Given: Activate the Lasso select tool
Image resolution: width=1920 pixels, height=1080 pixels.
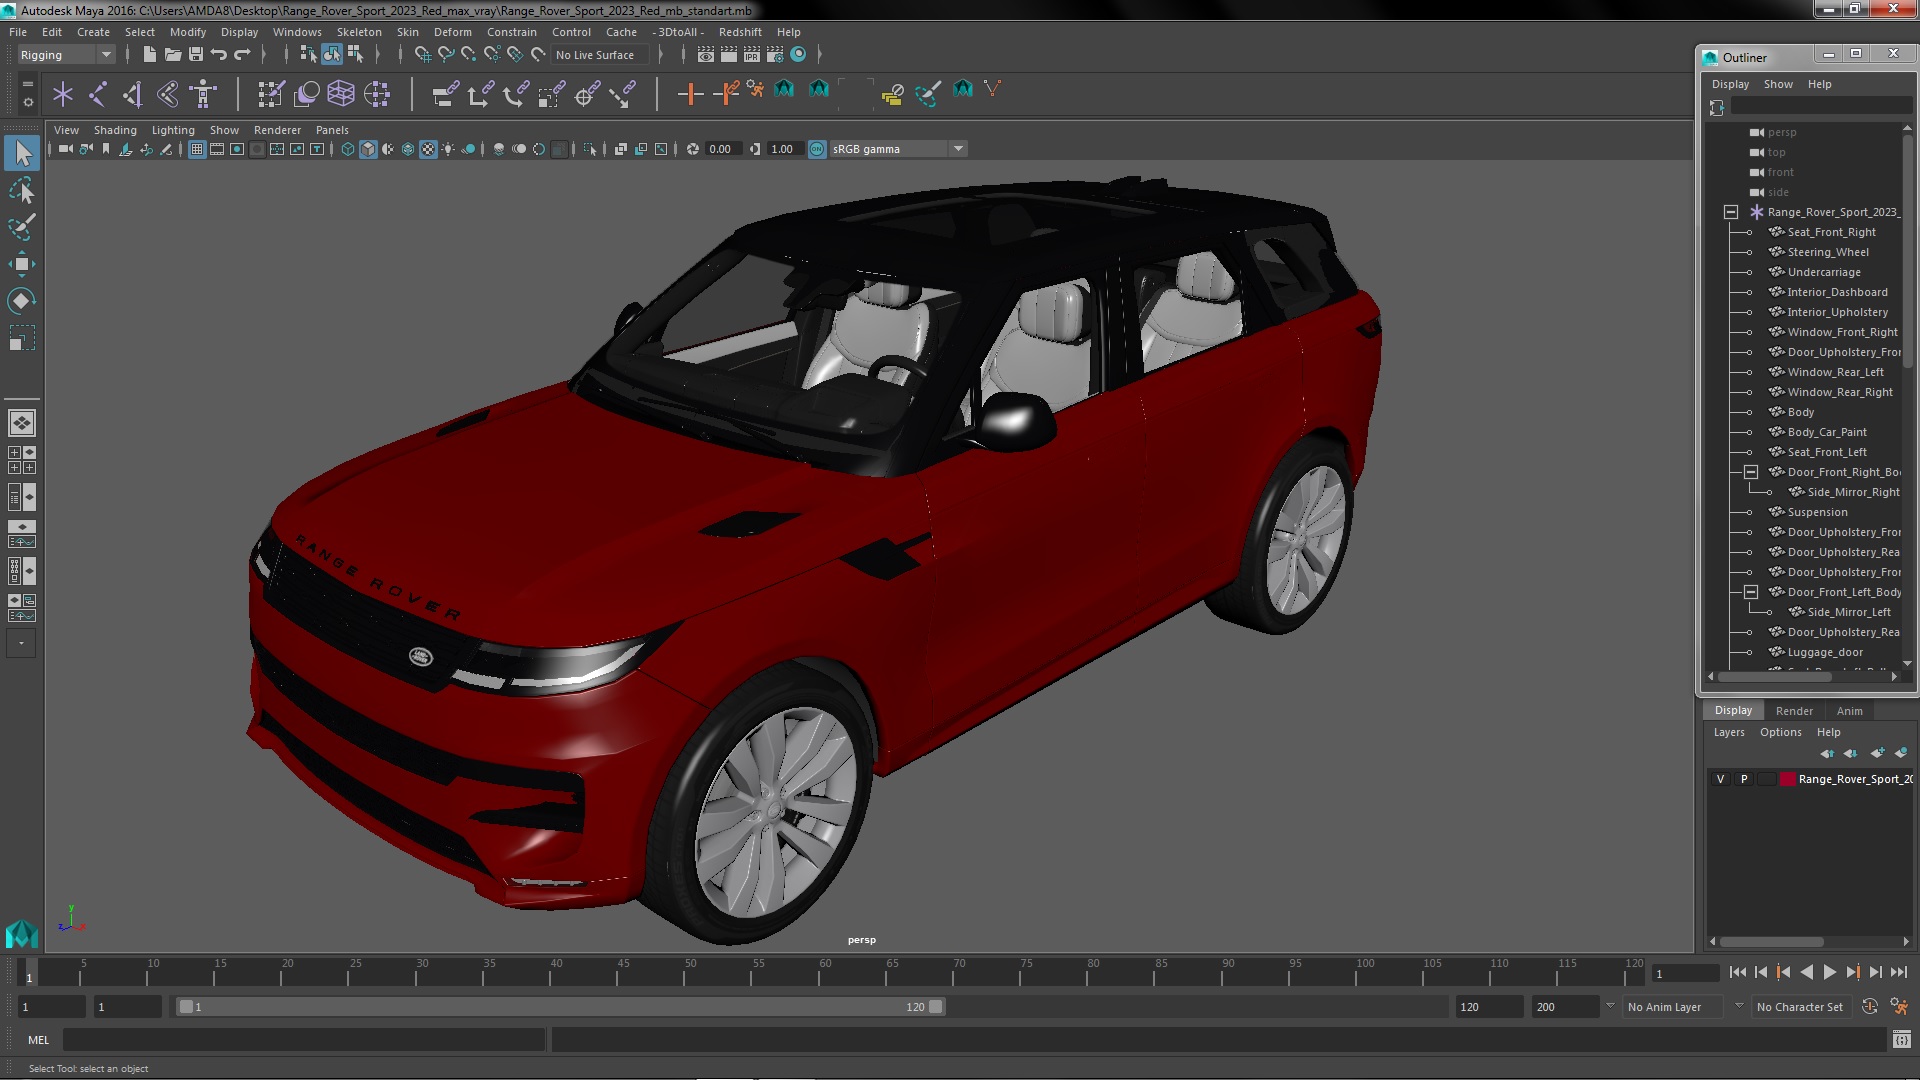Looking at the screenshot, I should coord(22,190).
